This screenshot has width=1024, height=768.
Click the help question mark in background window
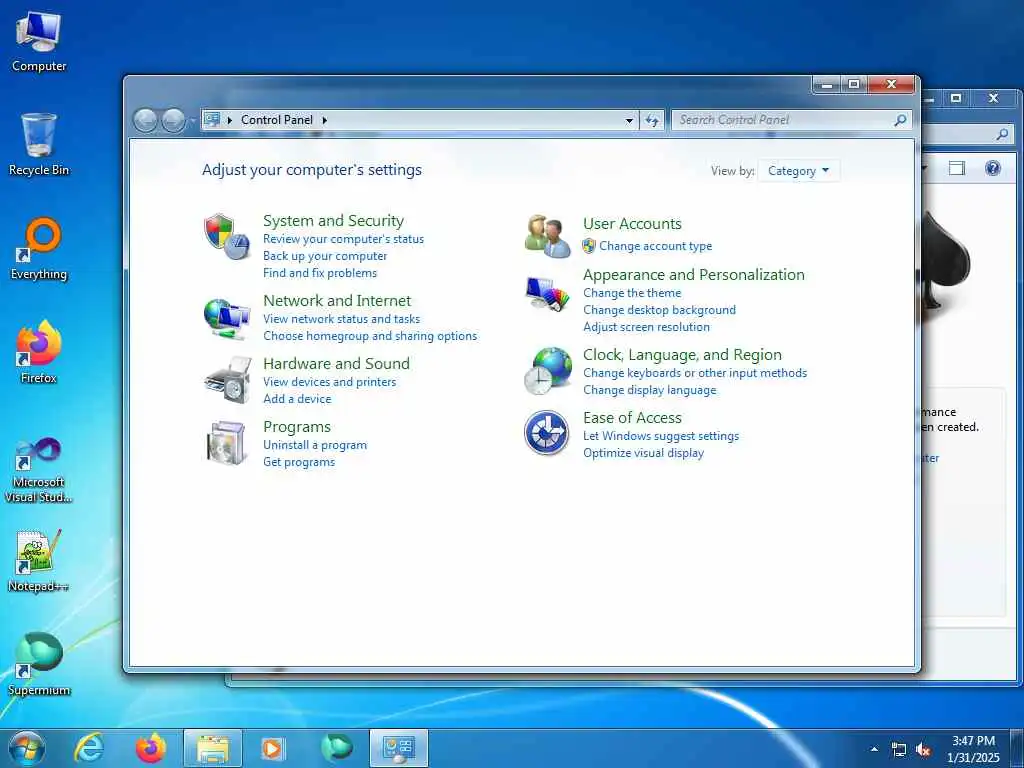pos(993,168)
